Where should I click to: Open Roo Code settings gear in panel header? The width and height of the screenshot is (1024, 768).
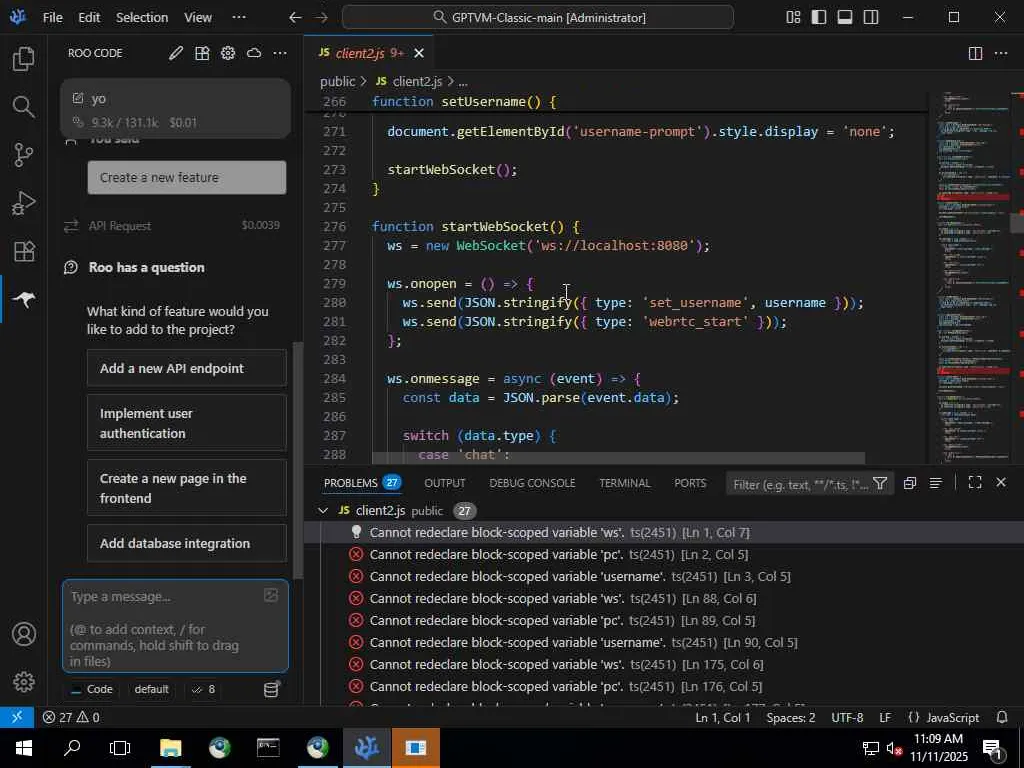[228, 53]
